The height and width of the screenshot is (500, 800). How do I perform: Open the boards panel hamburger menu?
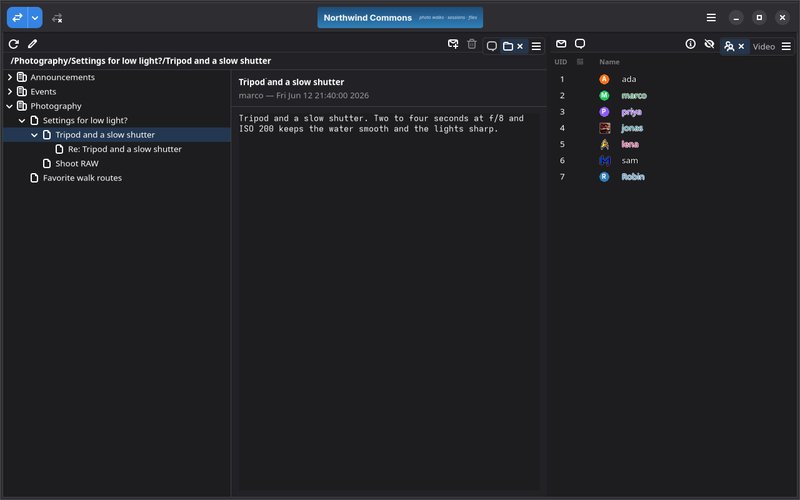pyautogui.click(x=536, y=46)
